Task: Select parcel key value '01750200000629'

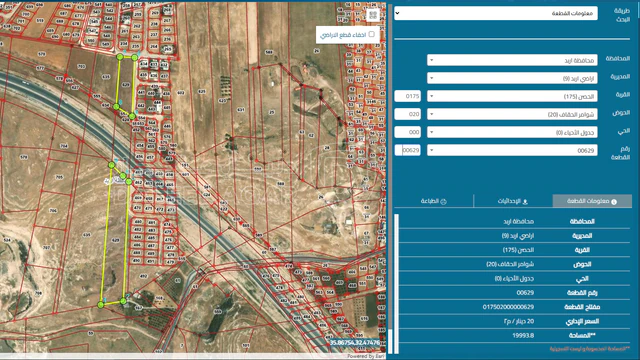Action: (x=508, y=307)
